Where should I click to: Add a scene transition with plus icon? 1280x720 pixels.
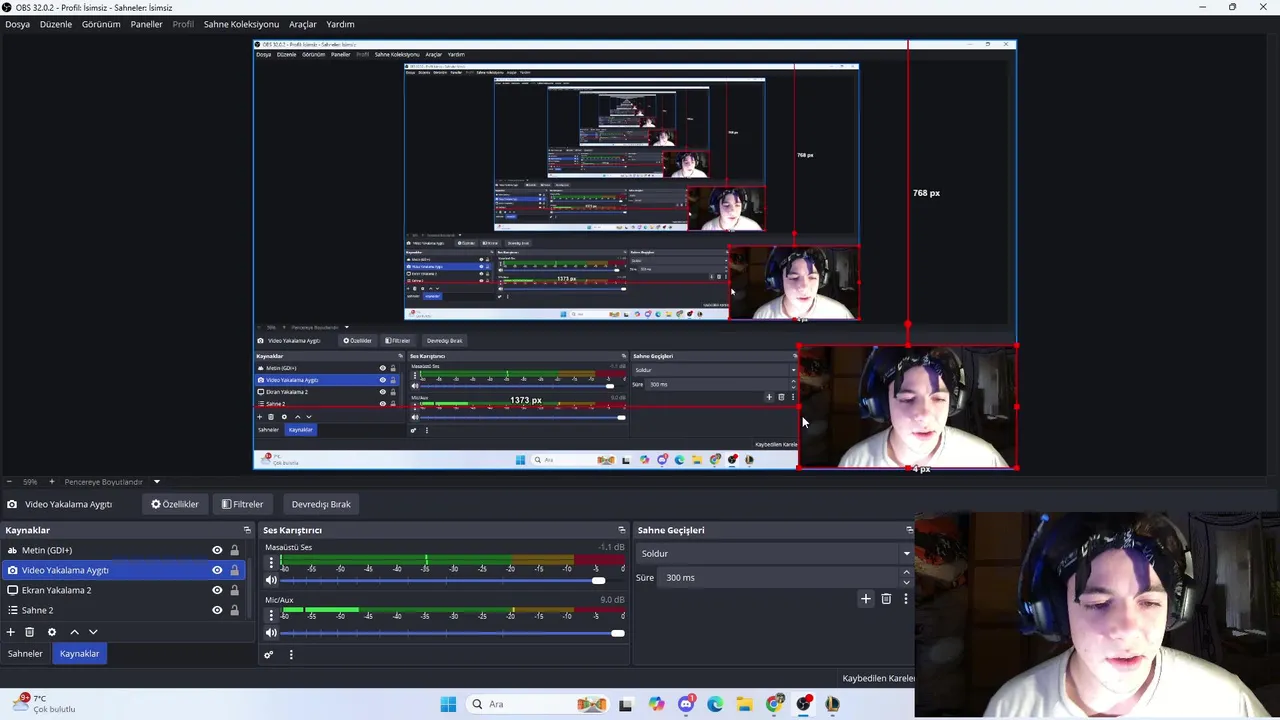pos(866,599)
